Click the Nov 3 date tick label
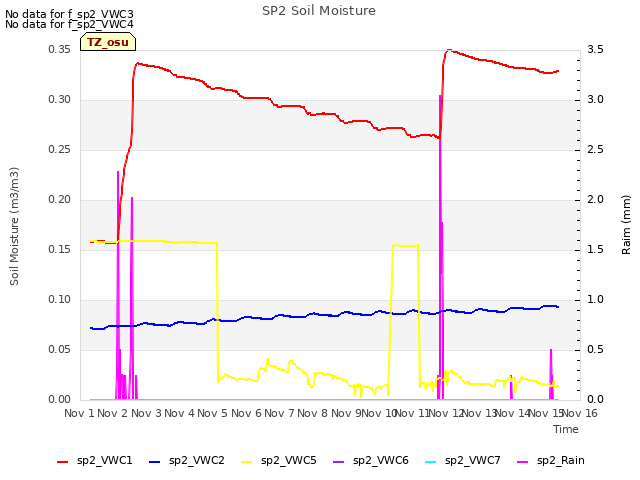The width and height of the screenshot is (640, 480). click(146, 413)
